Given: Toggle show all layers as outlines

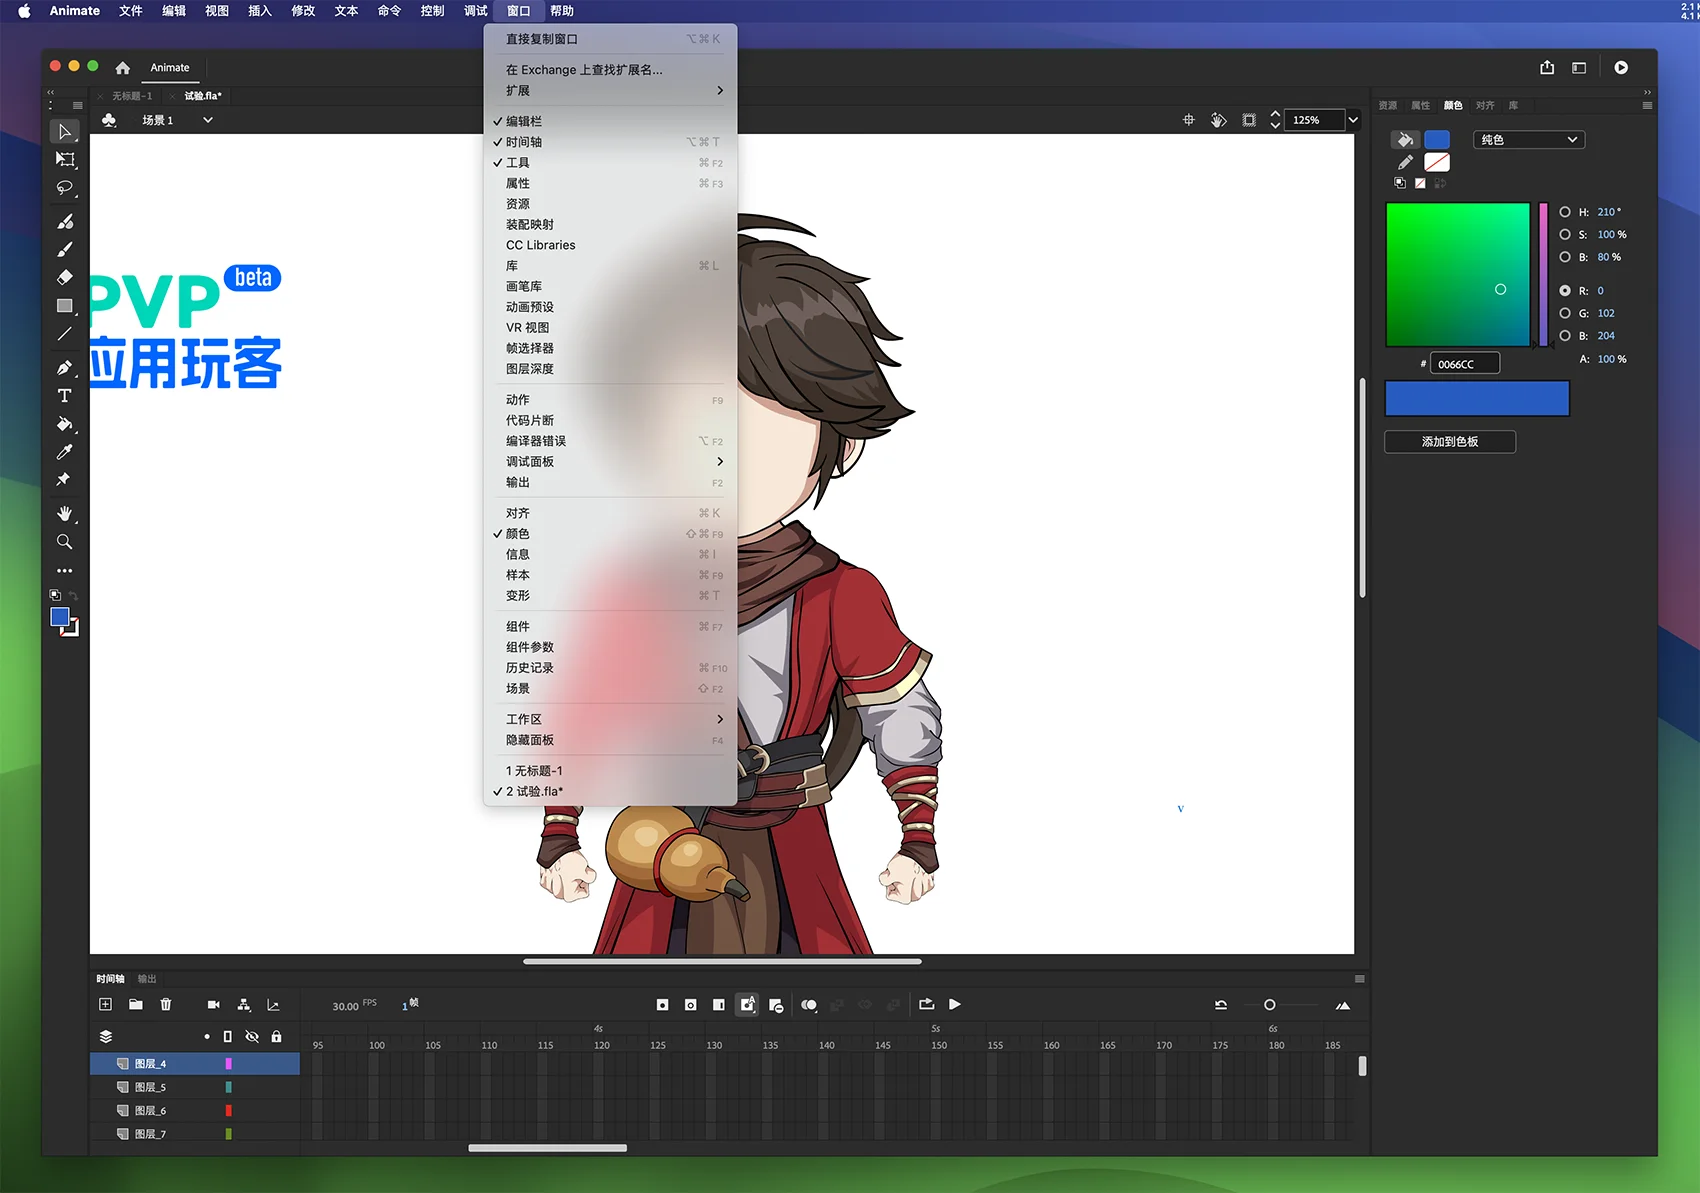Looking at the screenshot, I should coord(228,1036).
